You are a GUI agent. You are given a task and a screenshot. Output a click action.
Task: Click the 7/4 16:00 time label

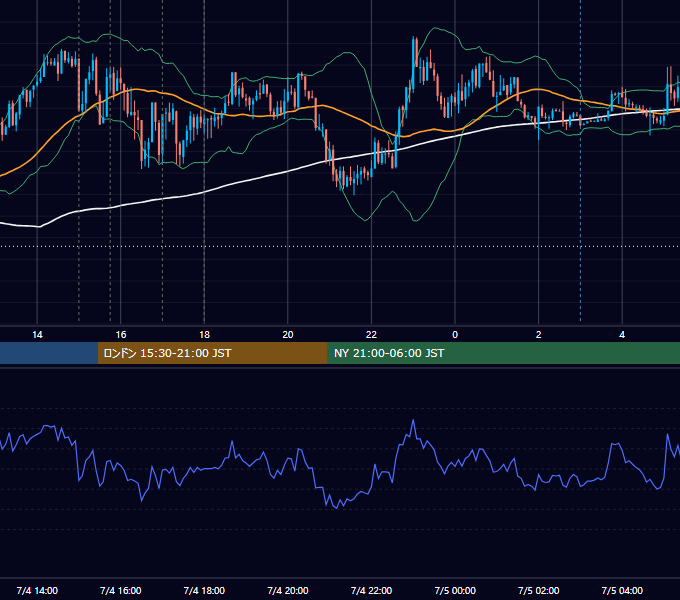pyautogui.click(x=121, y=590)
